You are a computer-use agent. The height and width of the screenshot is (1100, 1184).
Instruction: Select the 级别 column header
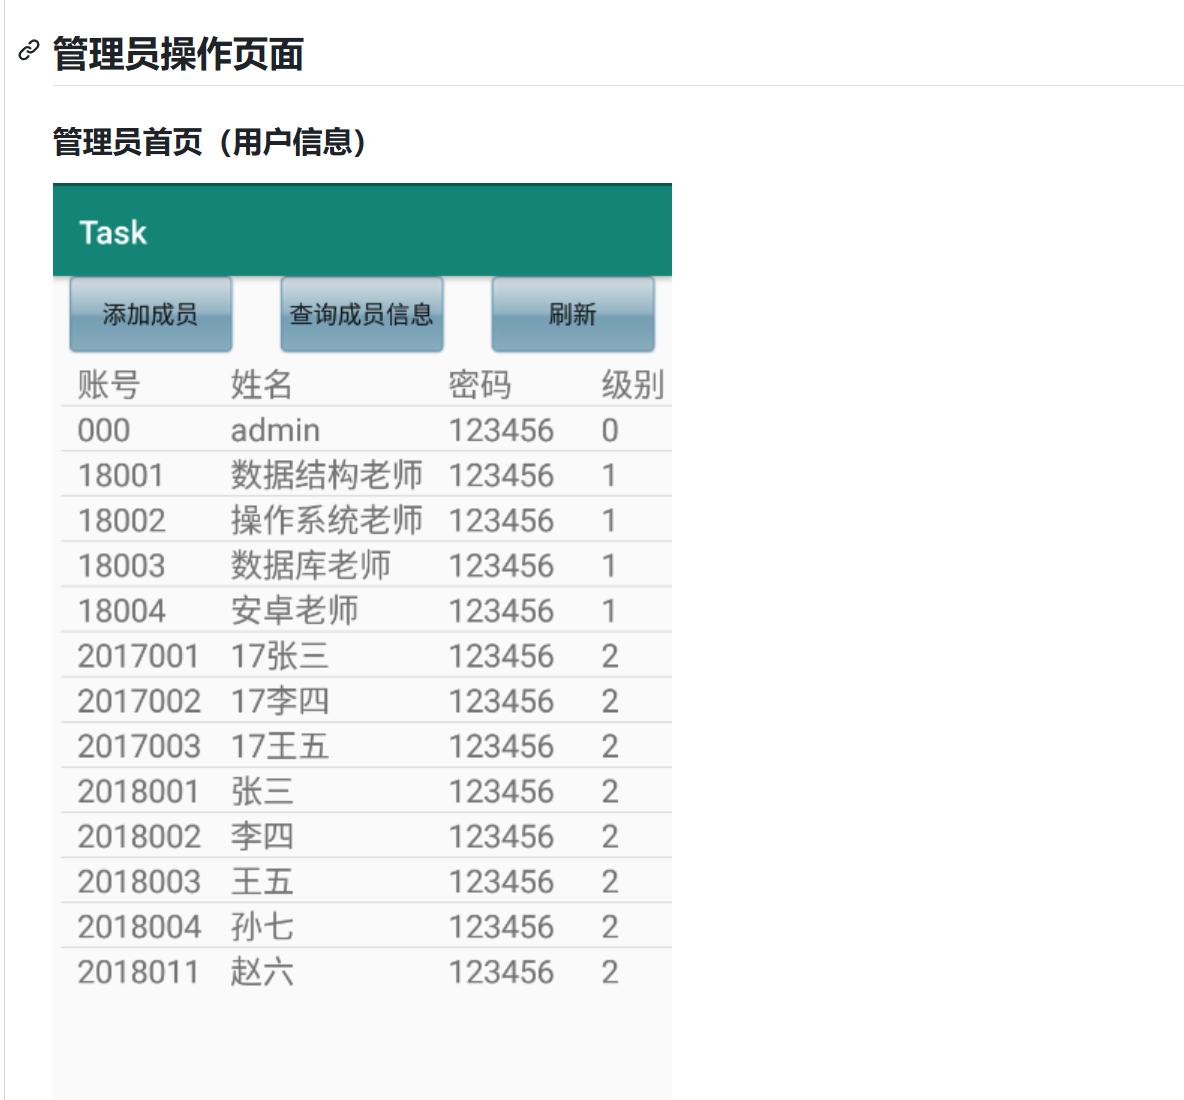[x=630, y=384]
